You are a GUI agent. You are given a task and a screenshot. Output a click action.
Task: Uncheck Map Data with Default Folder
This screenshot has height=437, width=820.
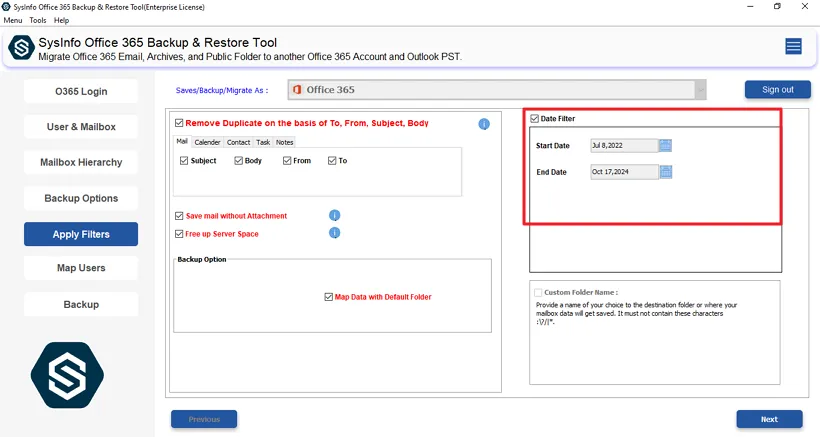point(328,297)
